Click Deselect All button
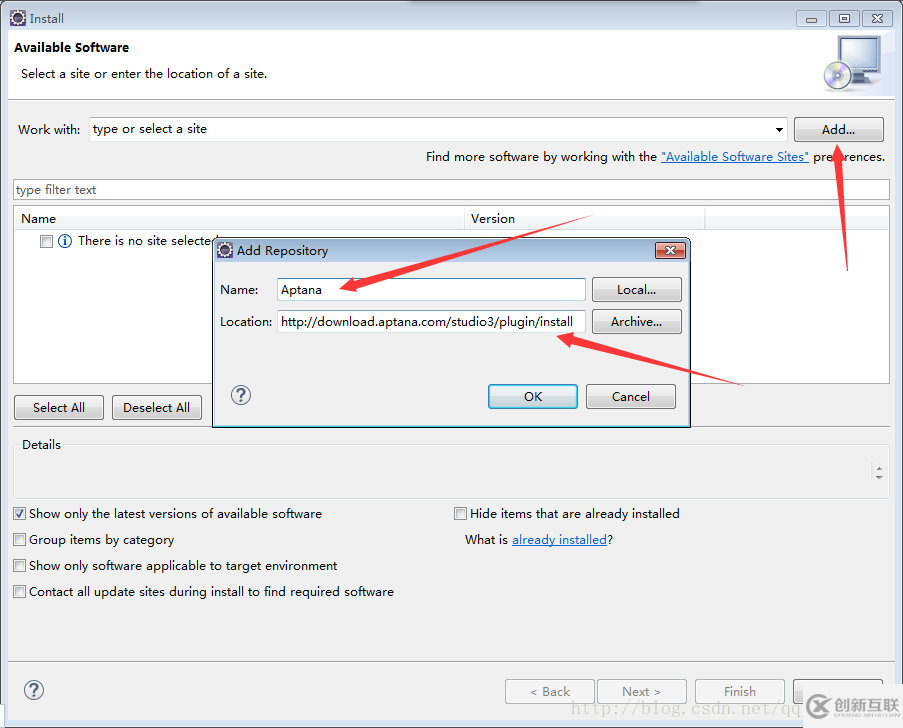The width and height of the screenshot is (903, 728). pyautogui.click(x=157, y=407)
